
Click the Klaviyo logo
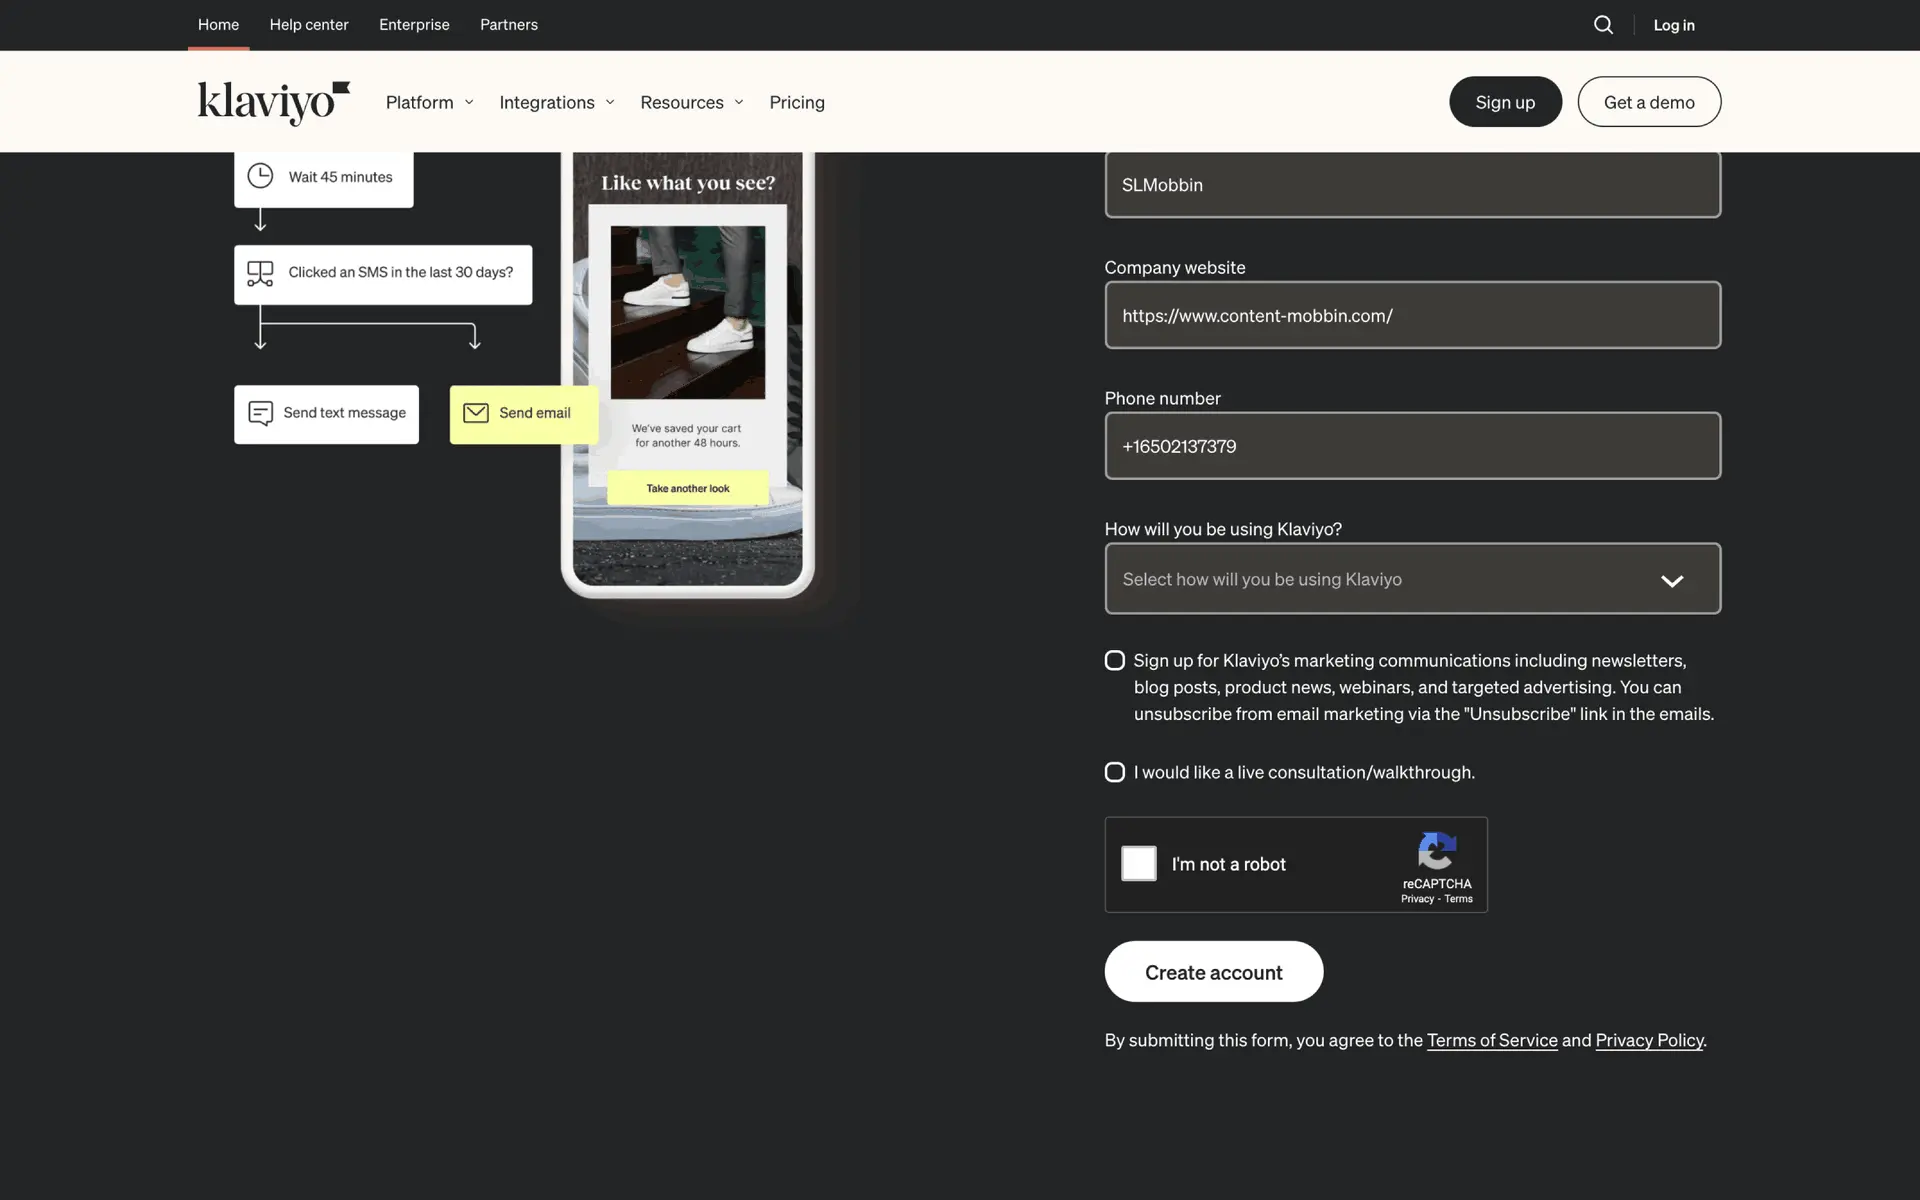(x=273, y=102)
